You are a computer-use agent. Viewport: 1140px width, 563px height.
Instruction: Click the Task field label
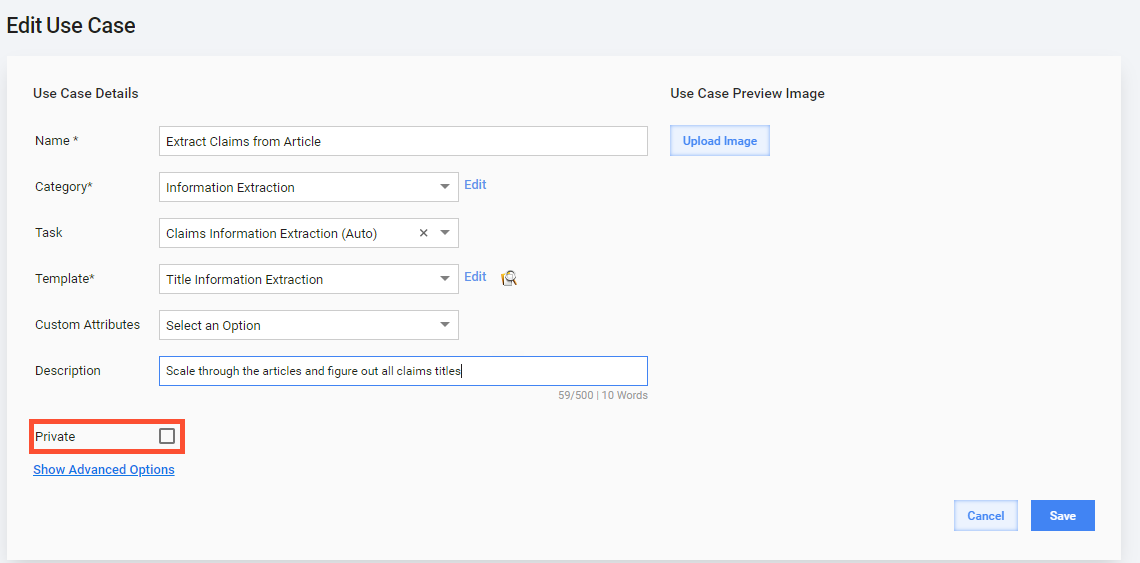pos(49,233)
